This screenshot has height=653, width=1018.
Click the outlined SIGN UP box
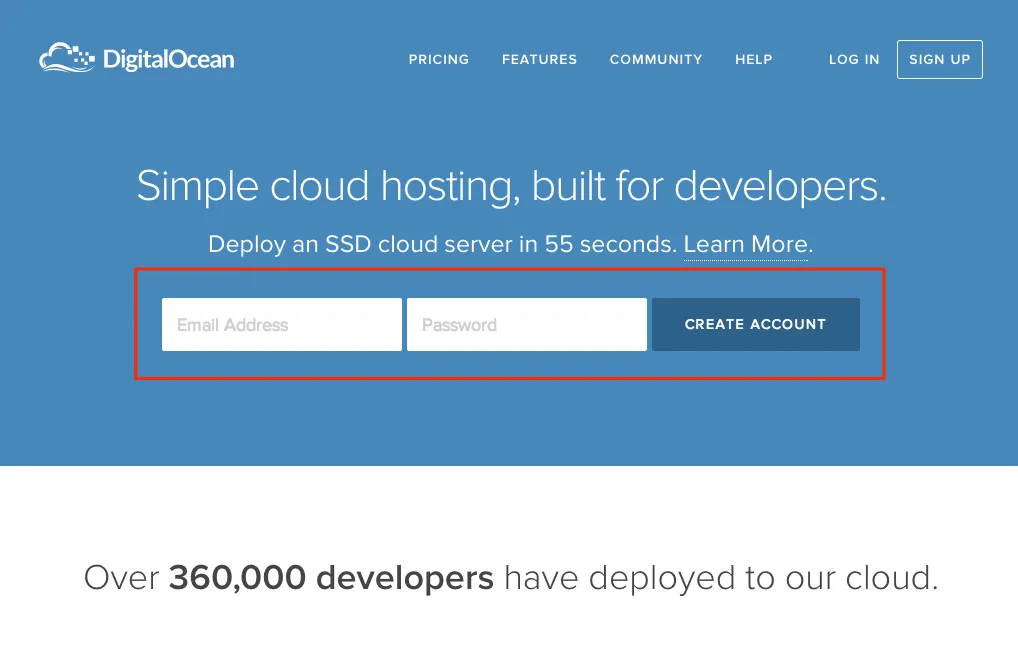pos(939,59)
